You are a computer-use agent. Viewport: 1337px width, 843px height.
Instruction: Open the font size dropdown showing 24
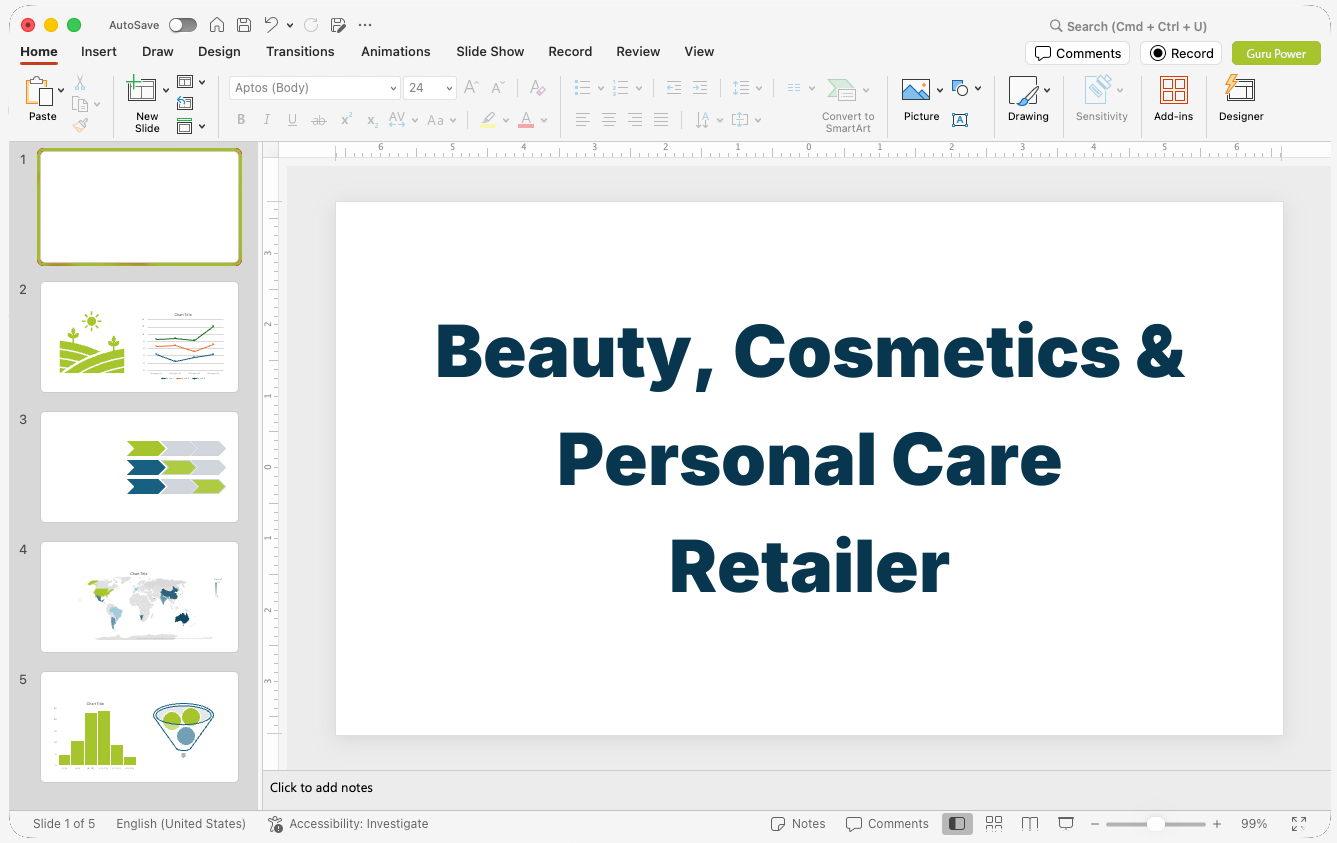click(x=450, y=88)
